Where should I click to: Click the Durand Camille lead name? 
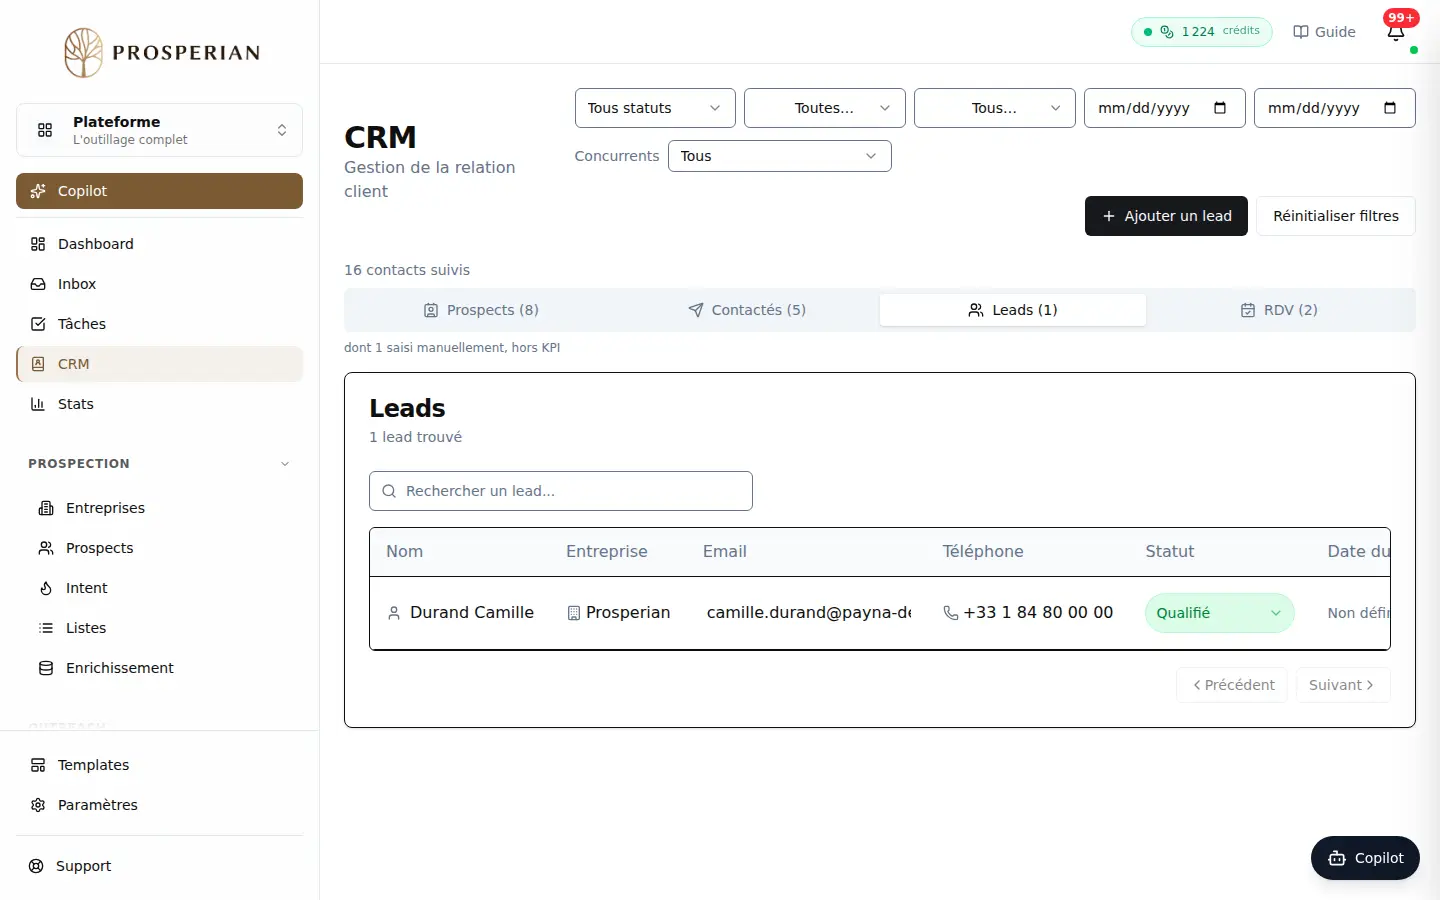[472, 612]
